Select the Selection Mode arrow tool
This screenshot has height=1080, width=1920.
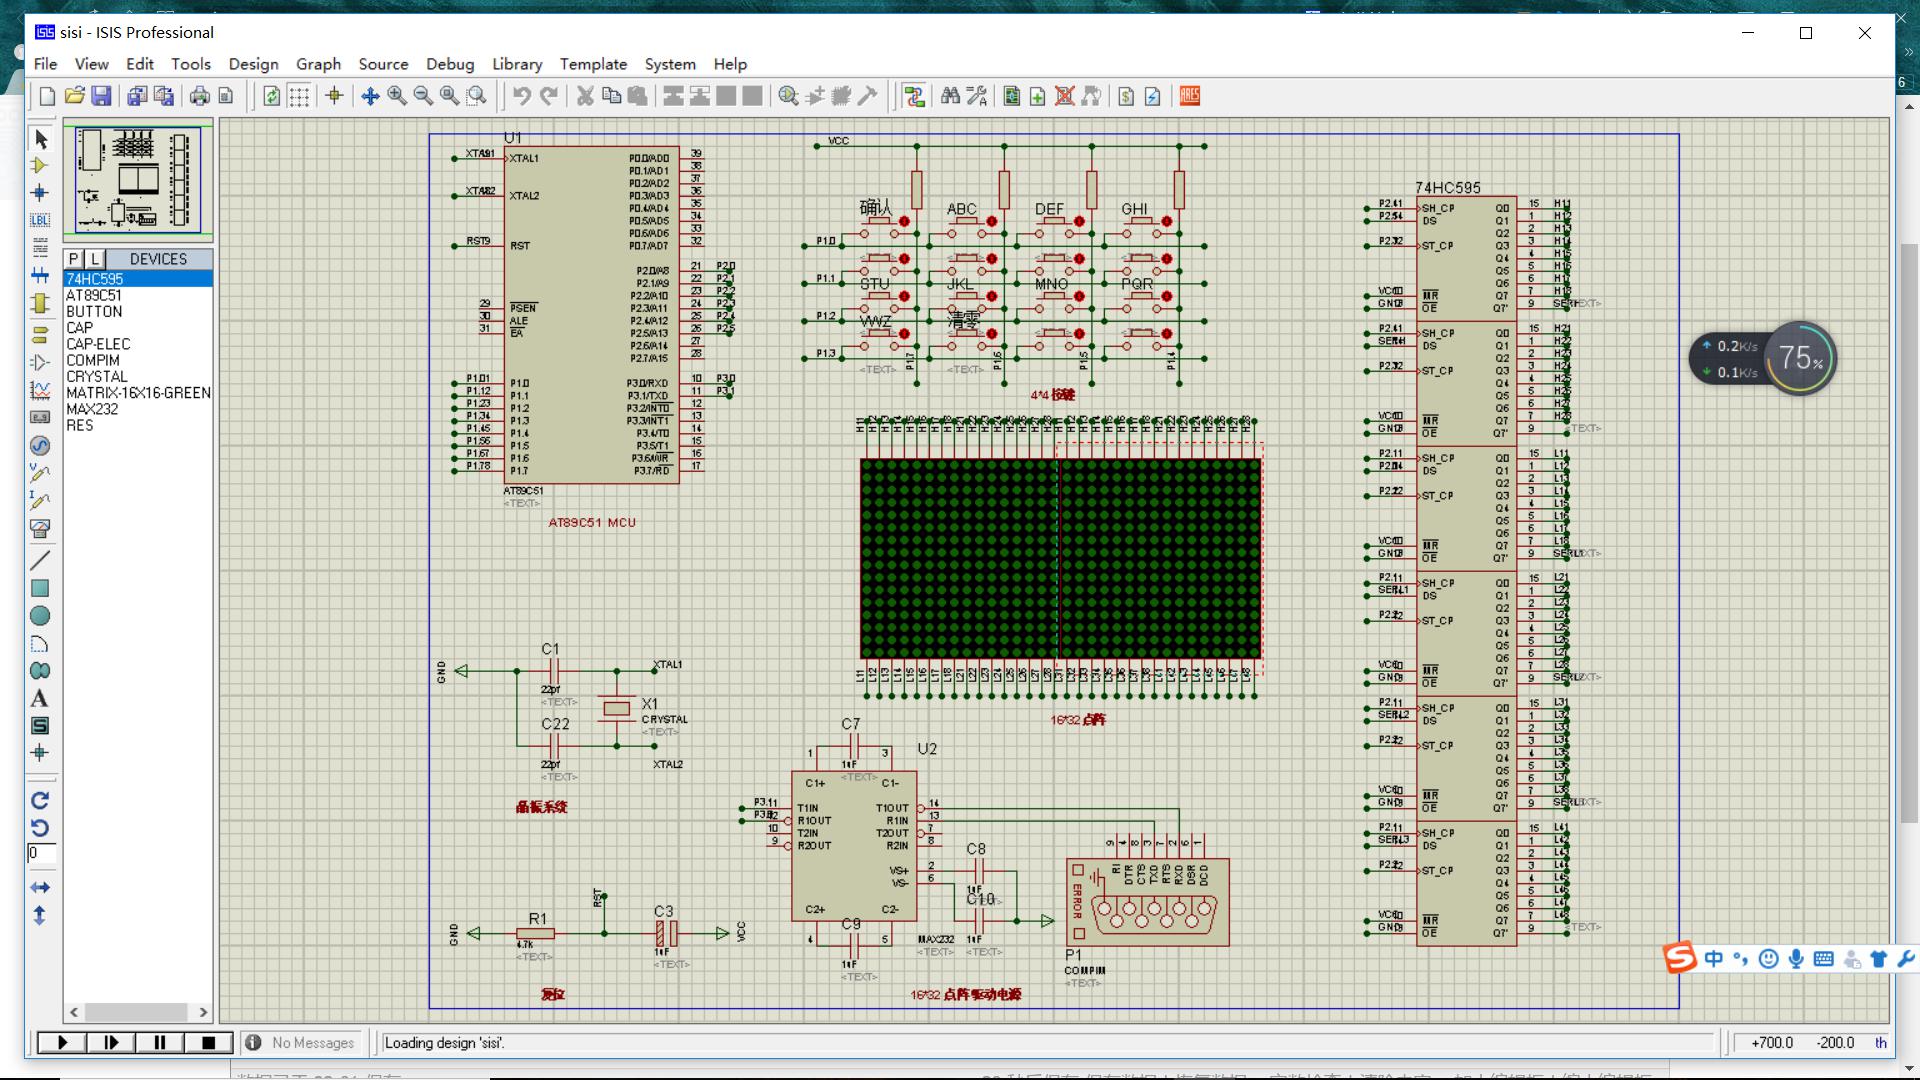point(40,138)
